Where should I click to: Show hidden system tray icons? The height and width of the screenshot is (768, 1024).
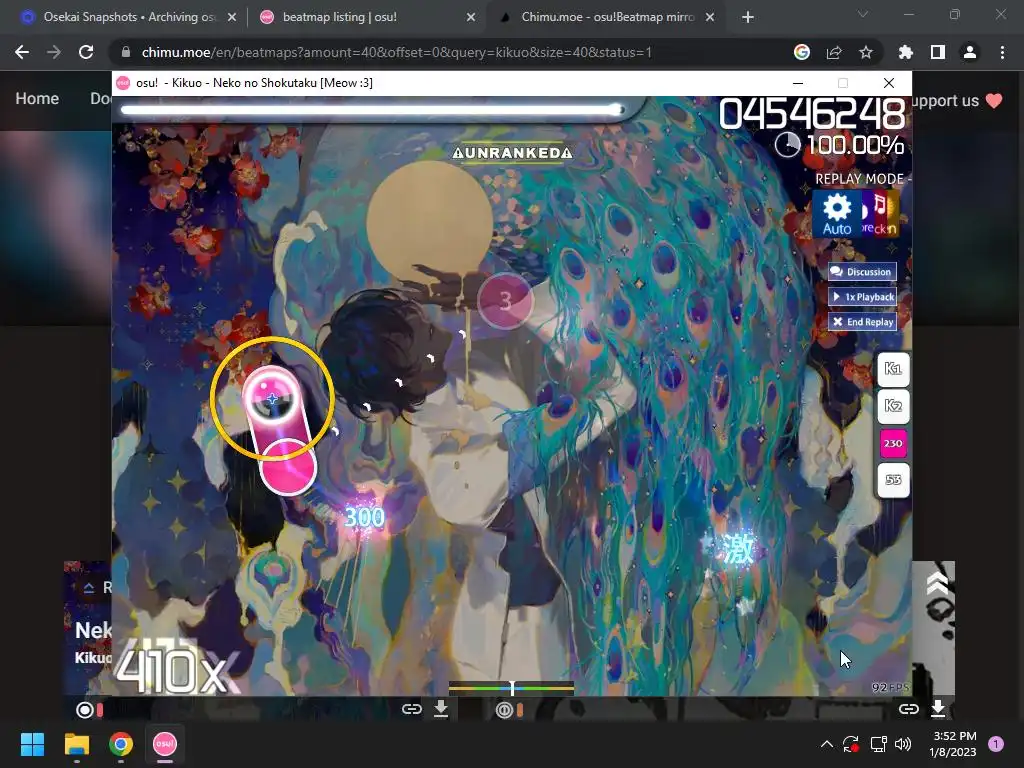[x=827, y=744]
